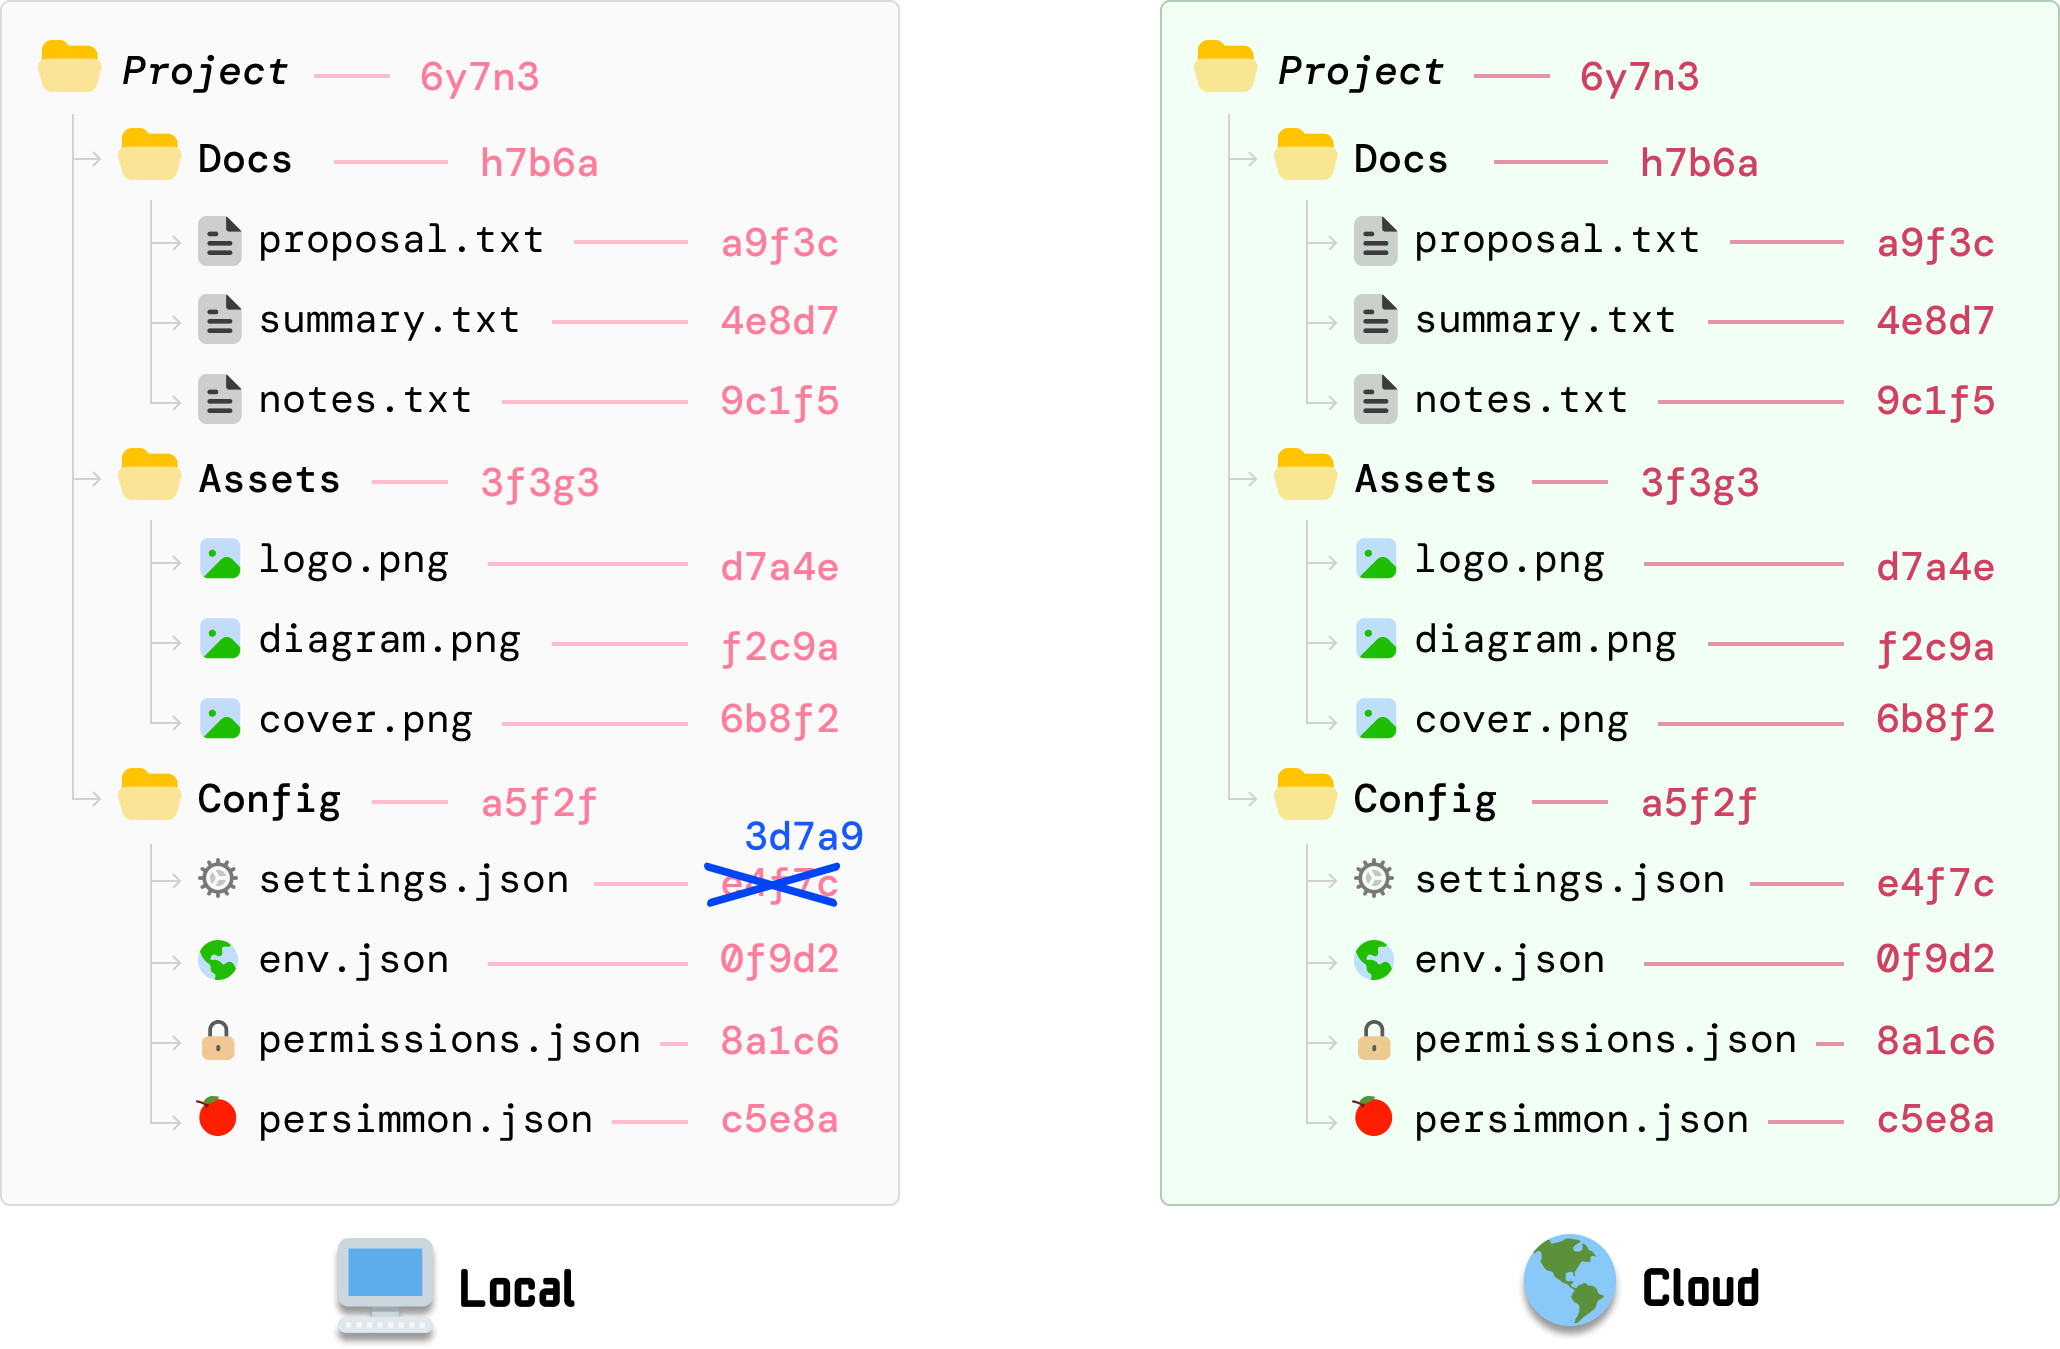Click the crossed-out e4f7c hash on left
Image resolution: width=2060 pixels, height=1349 pixels.
click(x=772, y=884)
